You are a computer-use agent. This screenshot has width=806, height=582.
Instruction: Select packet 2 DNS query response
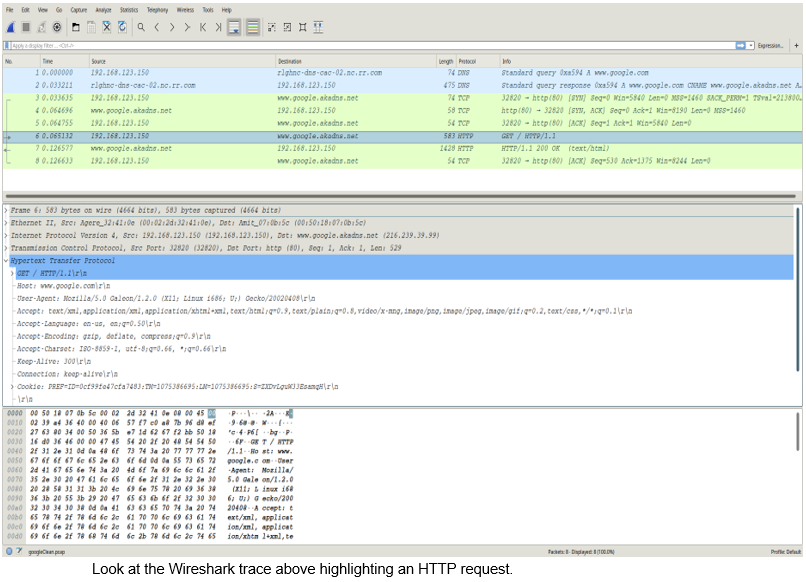(402, 85)
